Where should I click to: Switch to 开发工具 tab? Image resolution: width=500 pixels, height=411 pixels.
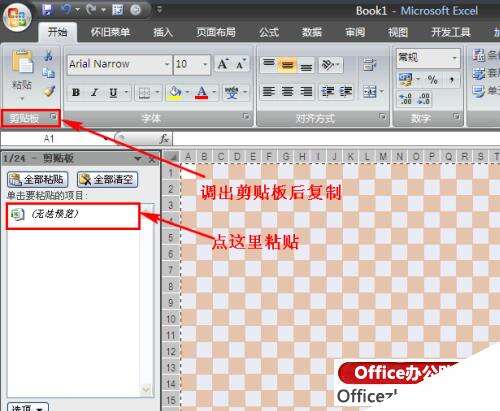tap(451, 32)
